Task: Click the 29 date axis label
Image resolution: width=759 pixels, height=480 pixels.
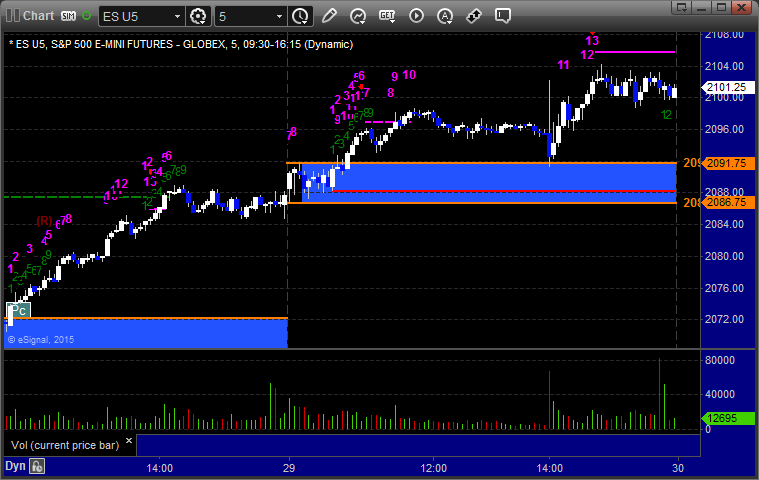Action: (289, 468)
